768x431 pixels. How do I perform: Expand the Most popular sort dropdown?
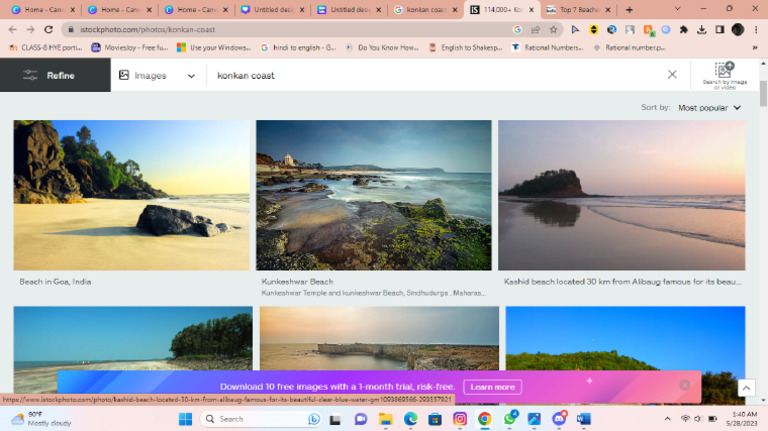tap(709, 108)
